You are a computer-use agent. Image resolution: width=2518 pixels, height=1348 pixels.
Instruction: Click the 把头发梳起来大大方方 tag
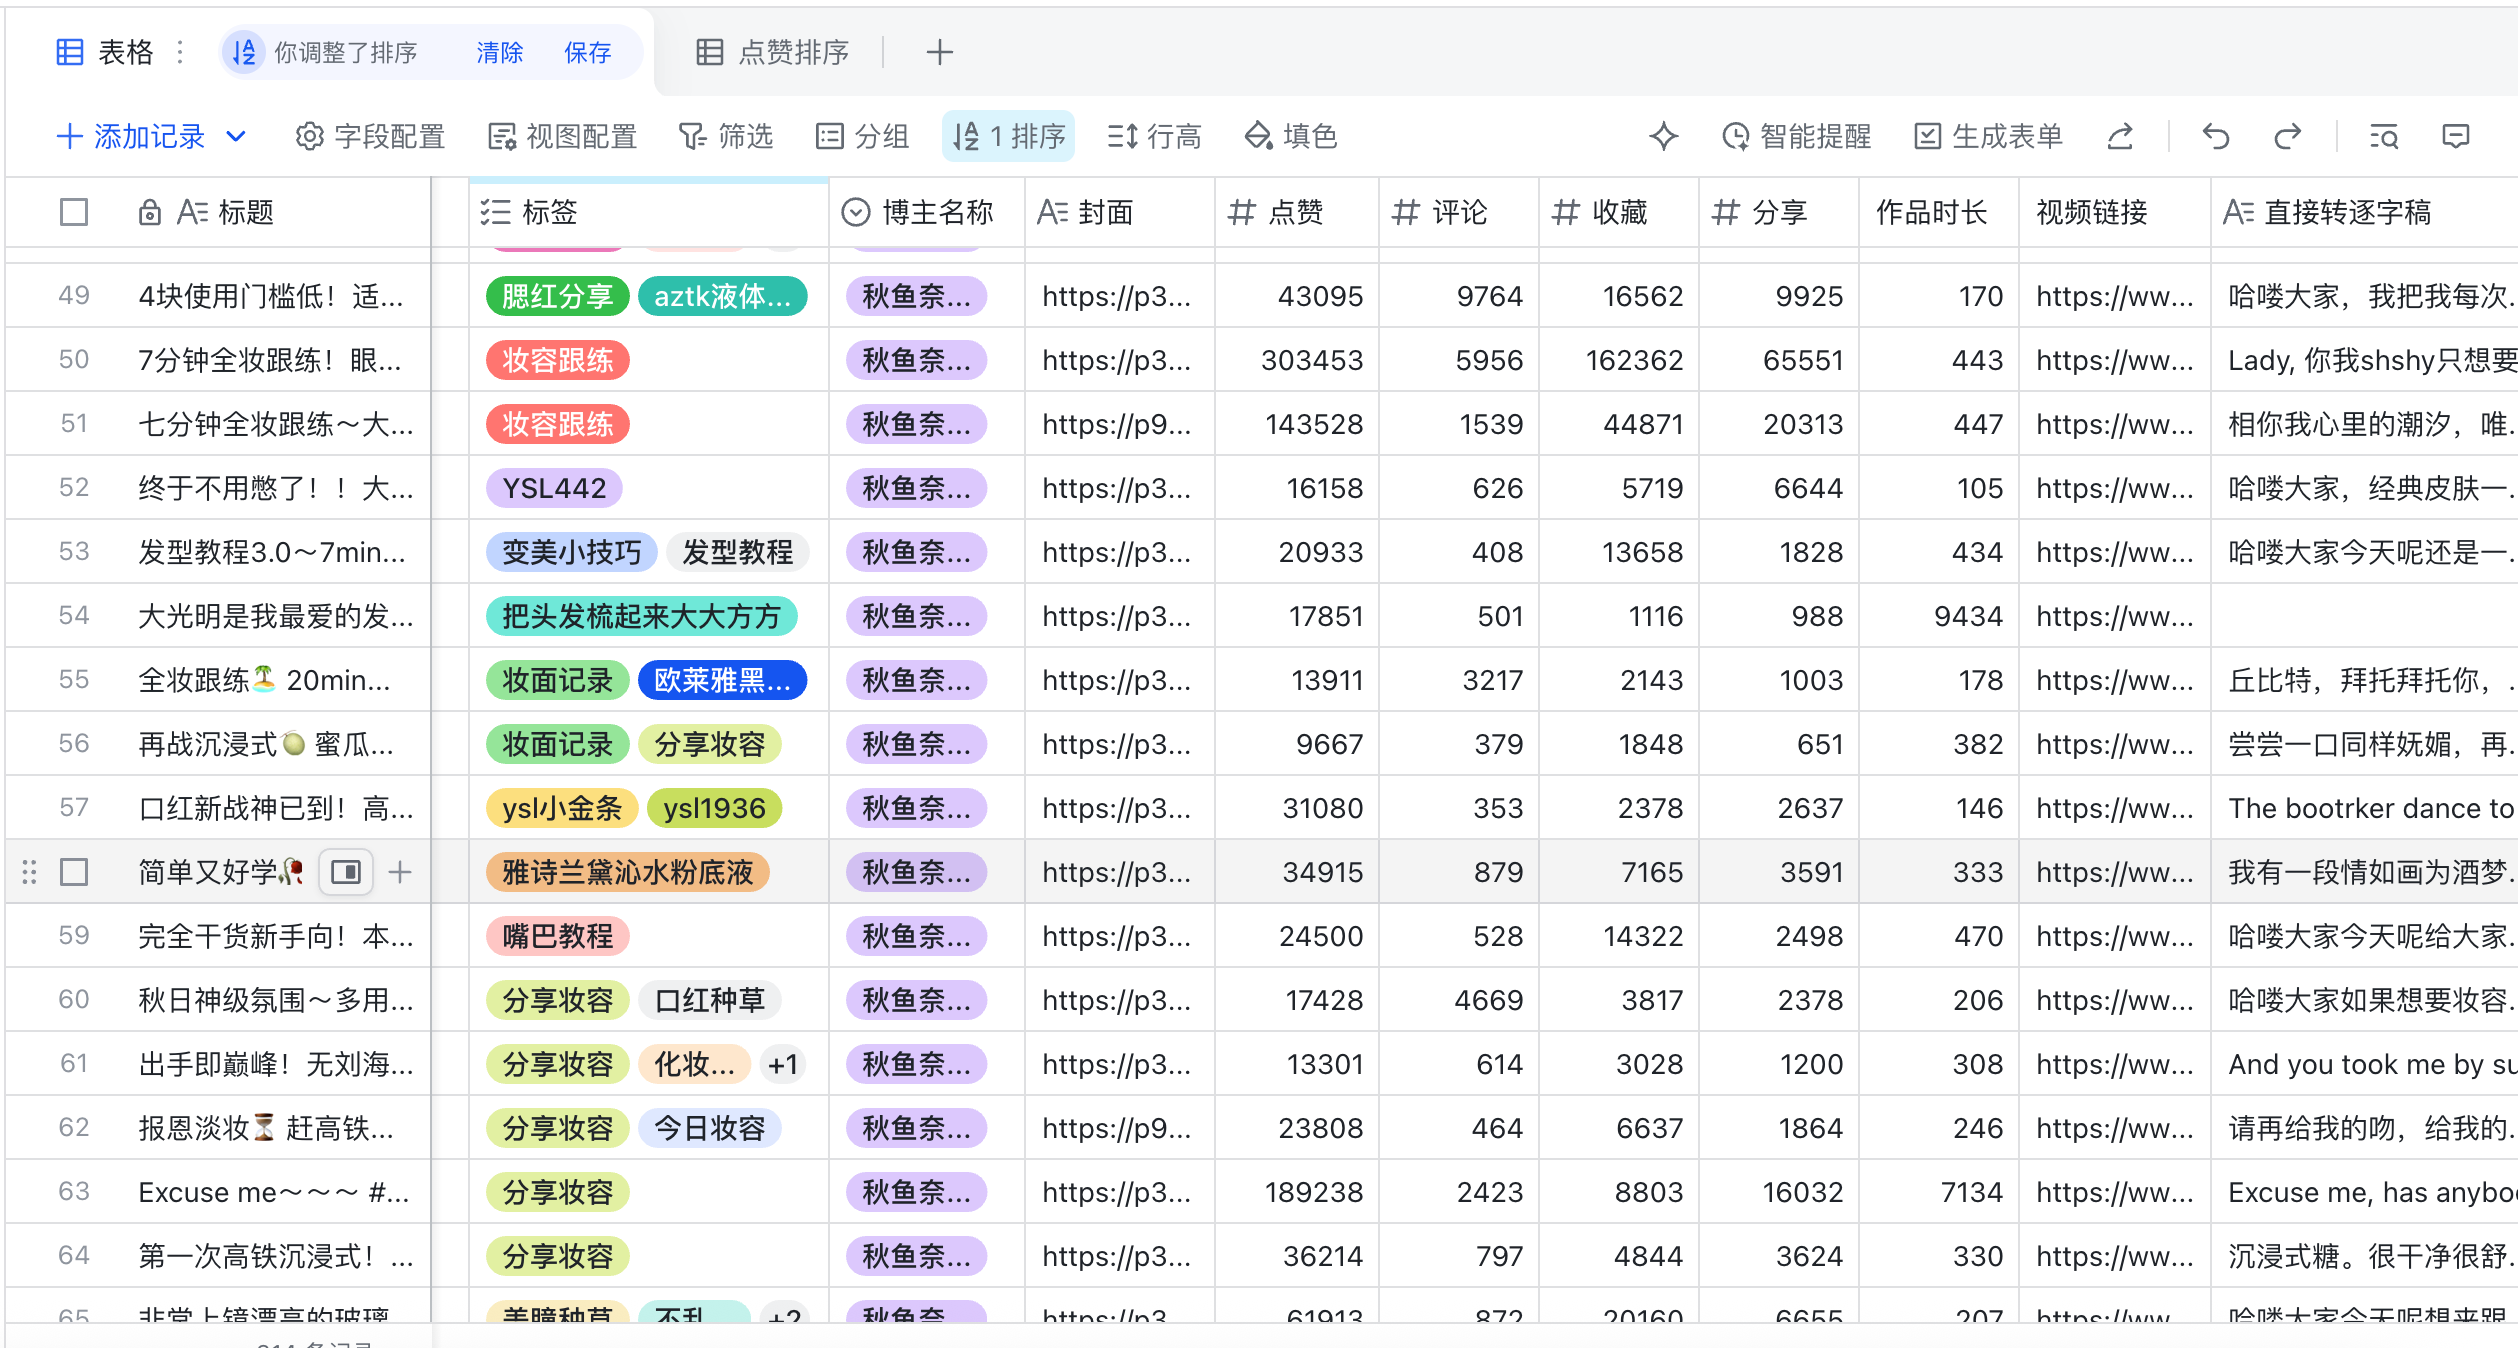641,616
